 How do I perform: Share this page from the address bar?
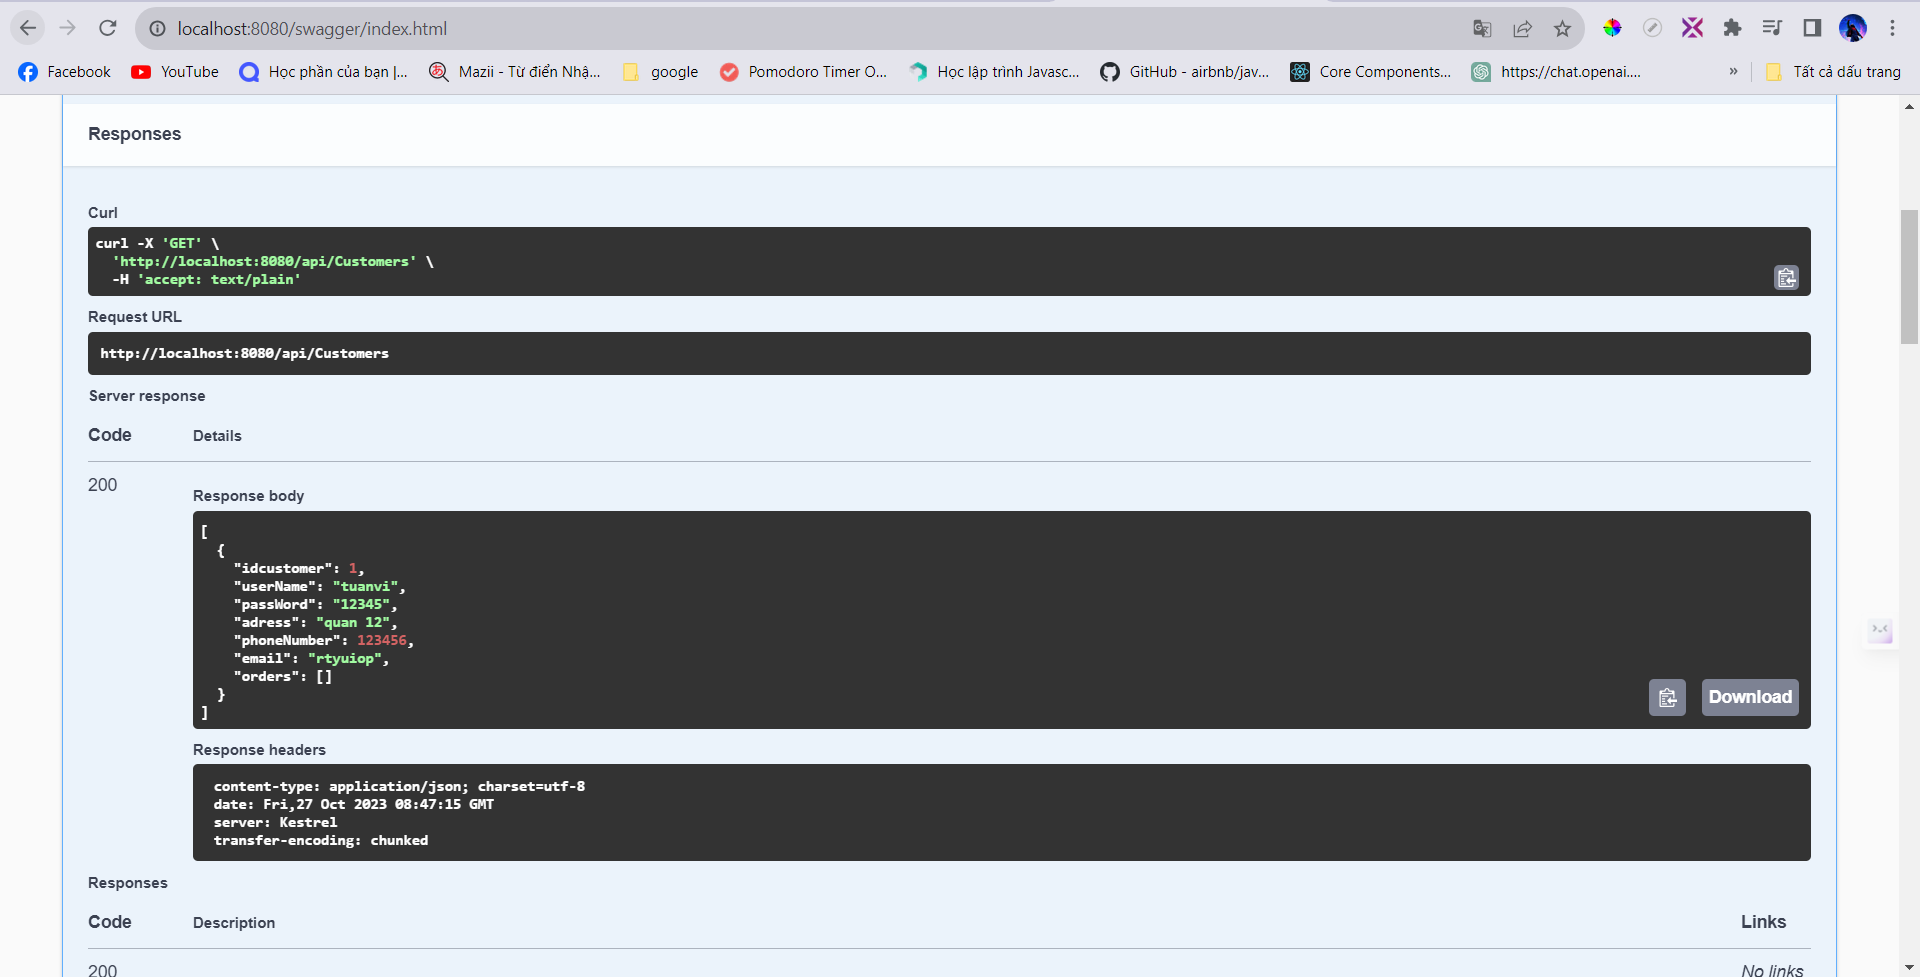pyautogui.click(x=1522, y=29)
